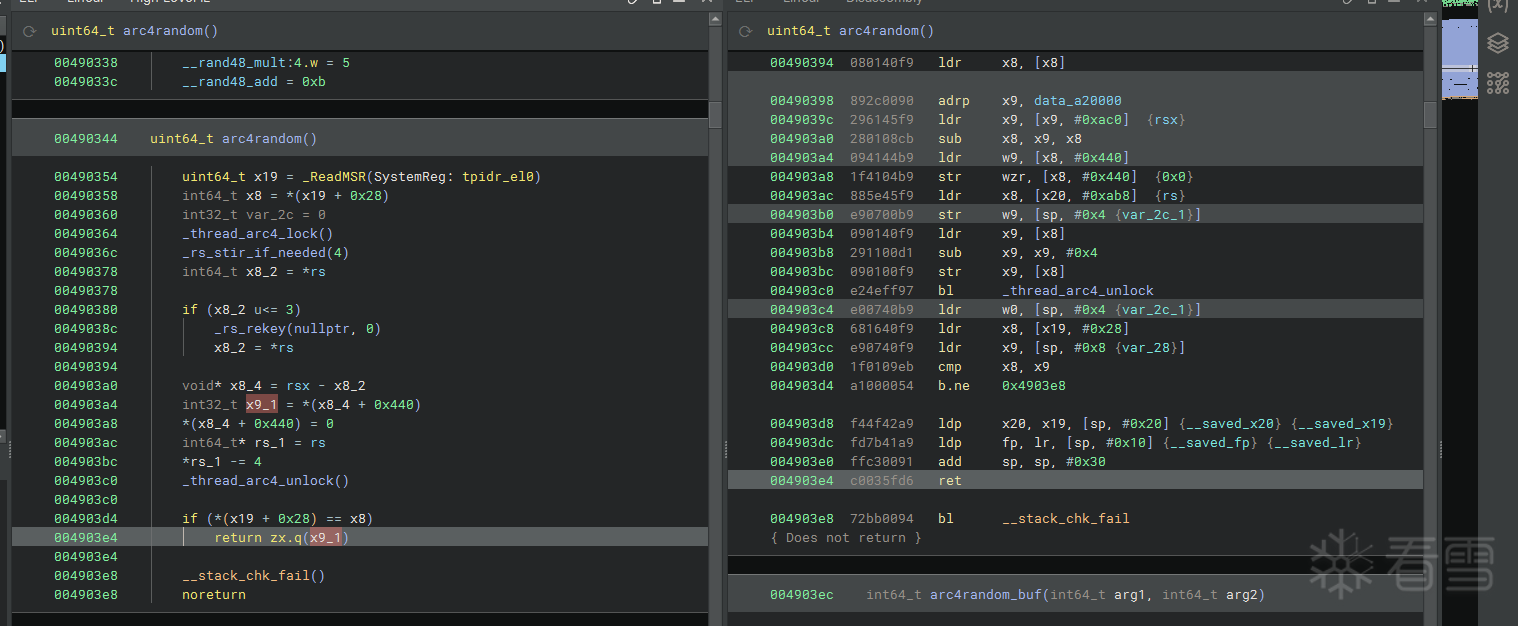Image resolution: width=1518 pixels, height=626 pixels.
Task: Select the ret instruction at 004903e4
Action: point(949,481)
